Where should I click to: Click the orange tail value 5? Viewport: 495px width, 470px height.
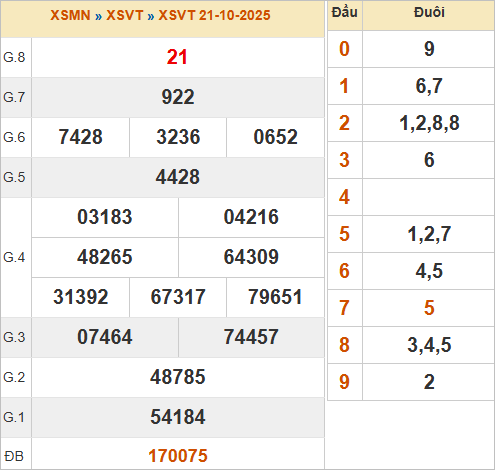(x=429, y=308)
